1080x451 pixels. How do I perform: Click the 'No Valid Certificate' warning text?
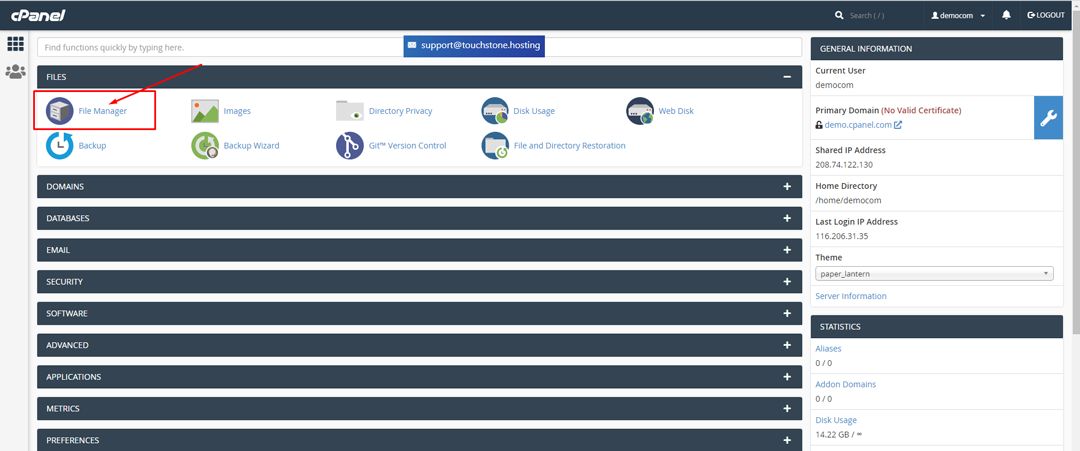pos(921,110)
